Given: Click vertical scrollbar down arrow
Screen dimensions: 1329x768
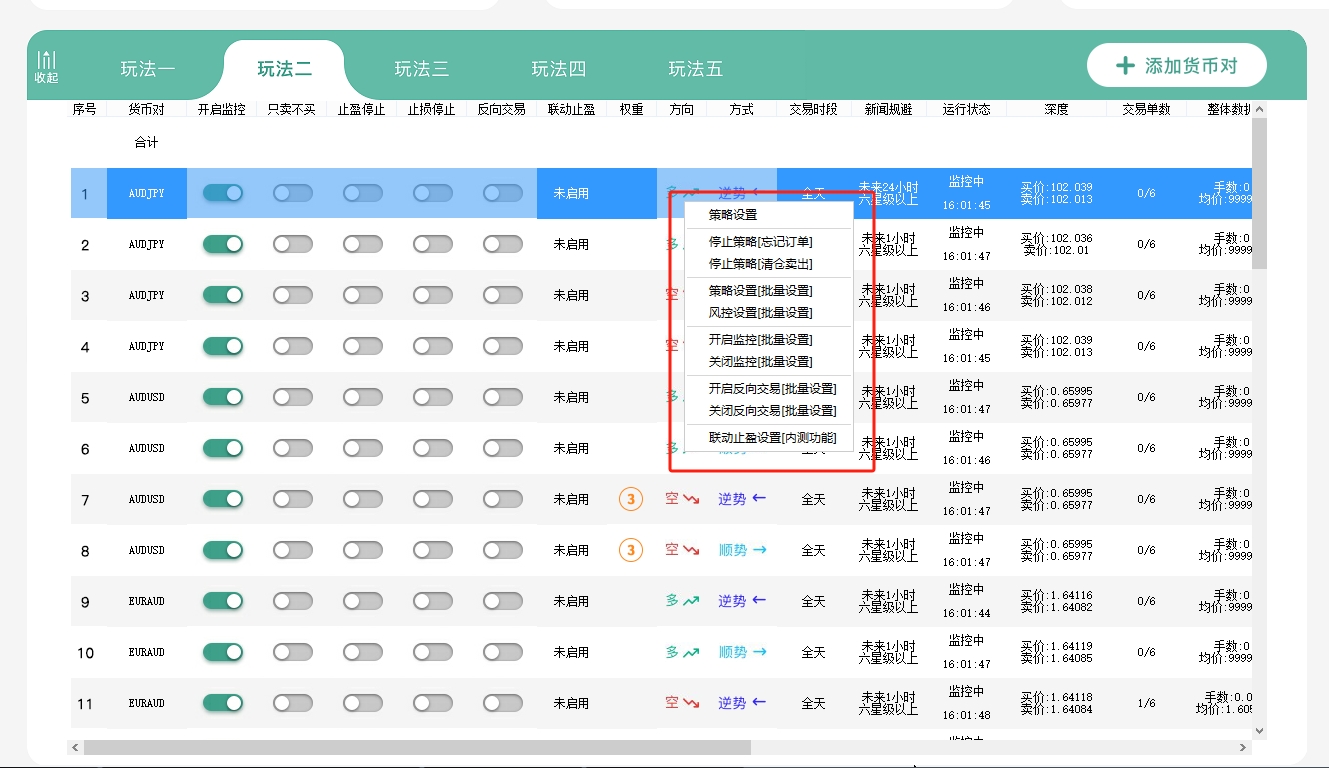Looking at the screenshot, I should click(x=1259, y=732).
